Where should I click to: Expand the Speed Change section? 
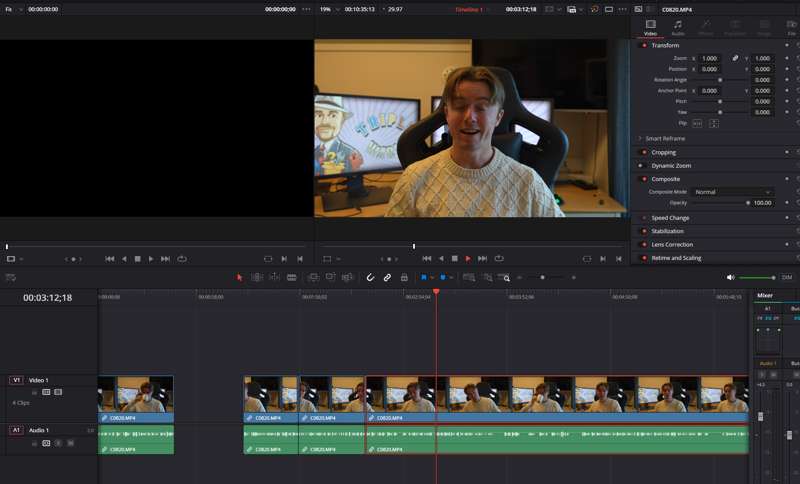[x=670, y=218]
